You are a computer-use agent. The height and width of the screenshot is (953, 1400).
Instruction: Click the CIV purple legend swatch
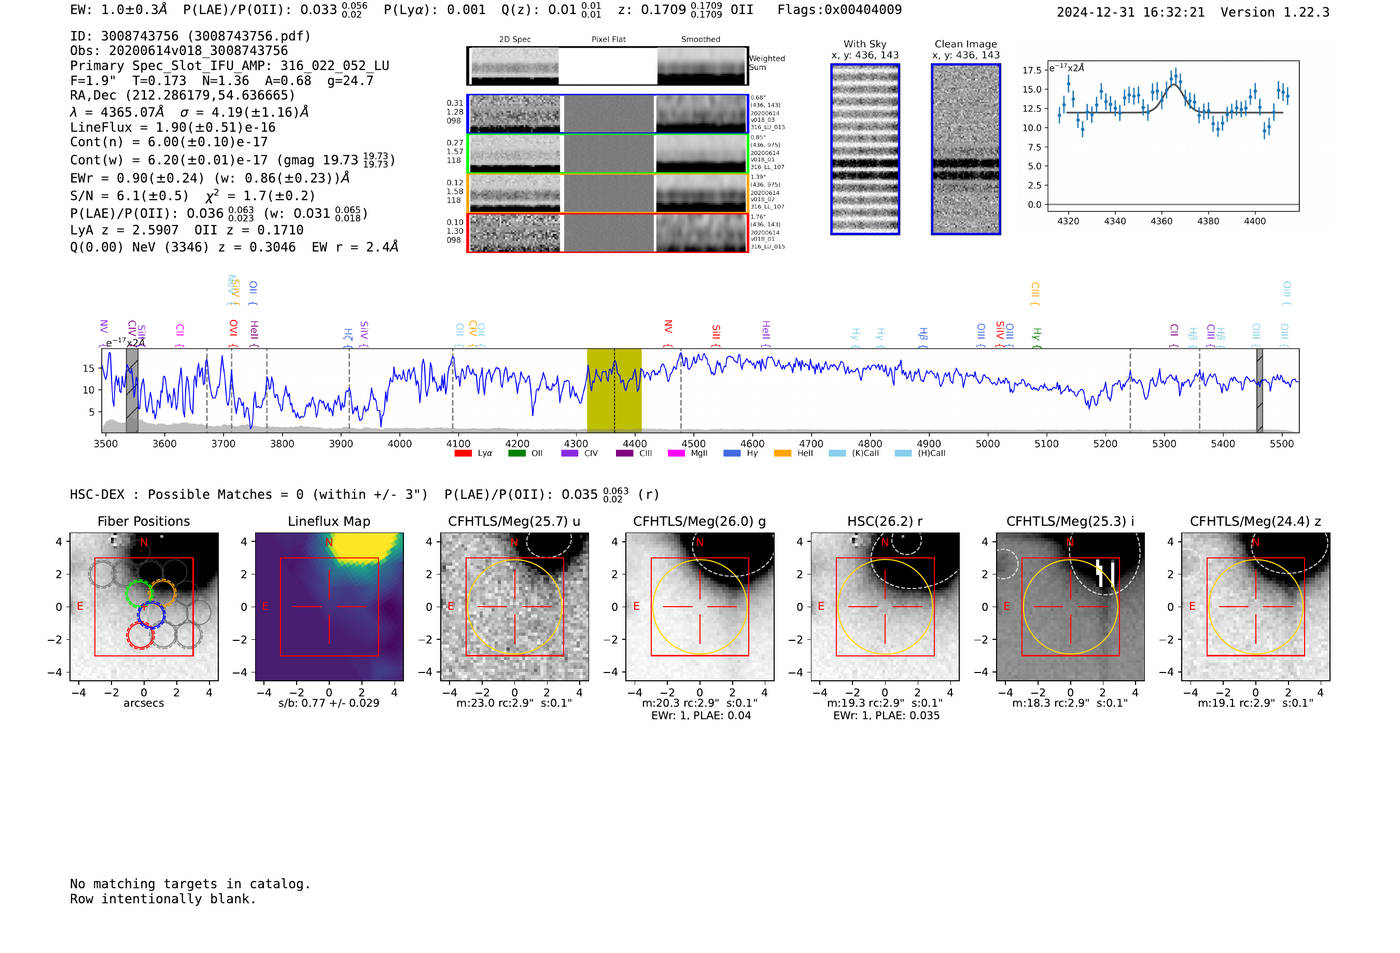click(x=570, y=453)
